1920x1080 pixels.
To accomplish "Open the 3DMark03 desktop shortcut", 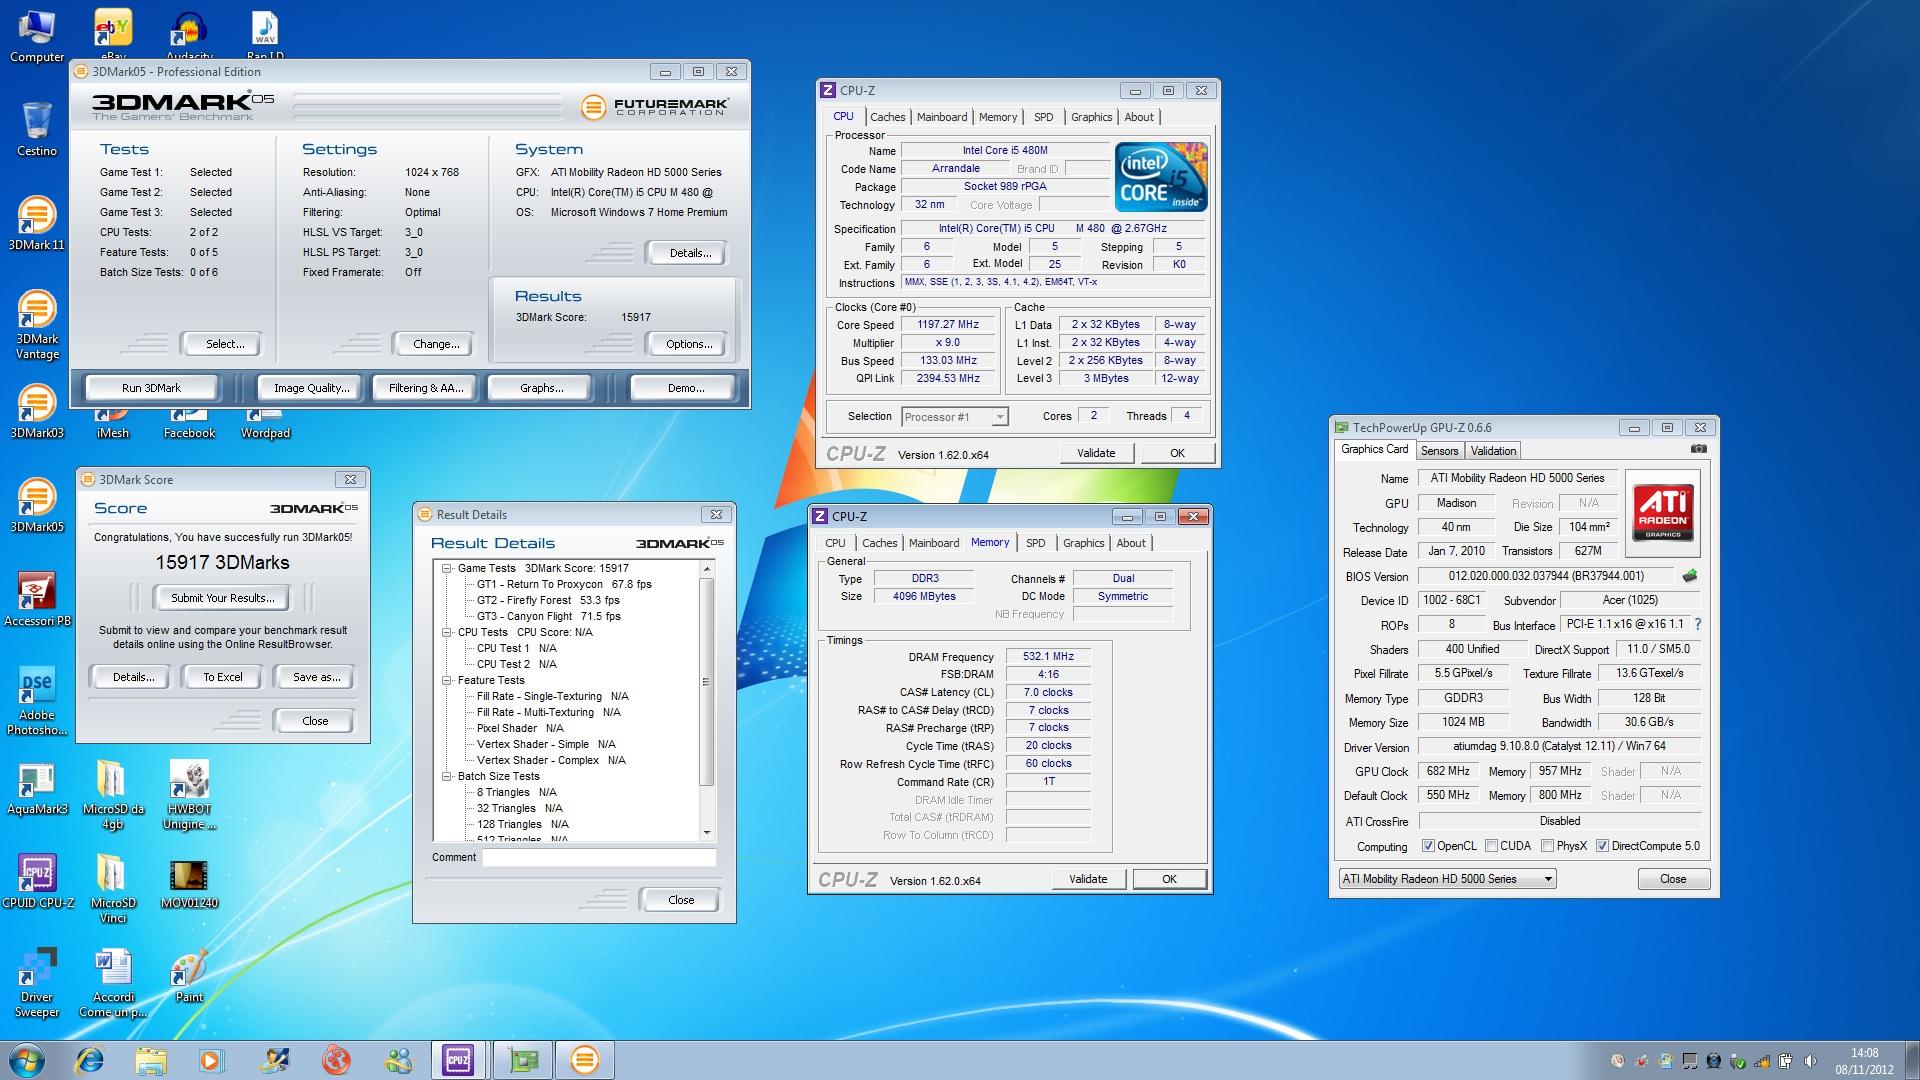I will pos(37,411).
